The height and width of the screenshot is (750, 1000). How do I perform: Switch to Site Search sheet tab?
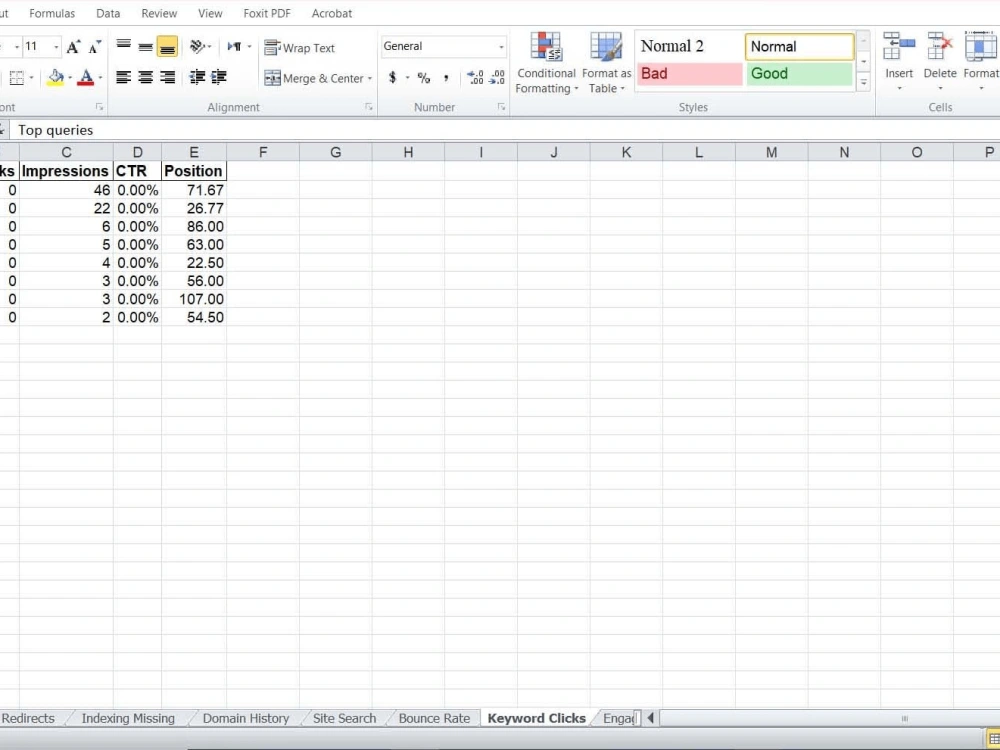click(x=344, y=718)
